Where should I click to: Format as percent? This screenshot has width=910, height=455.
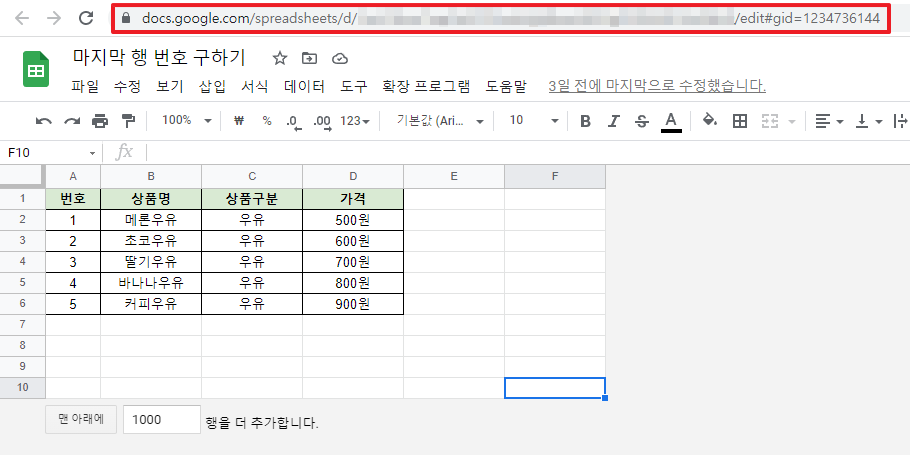(x=267, y=121)
